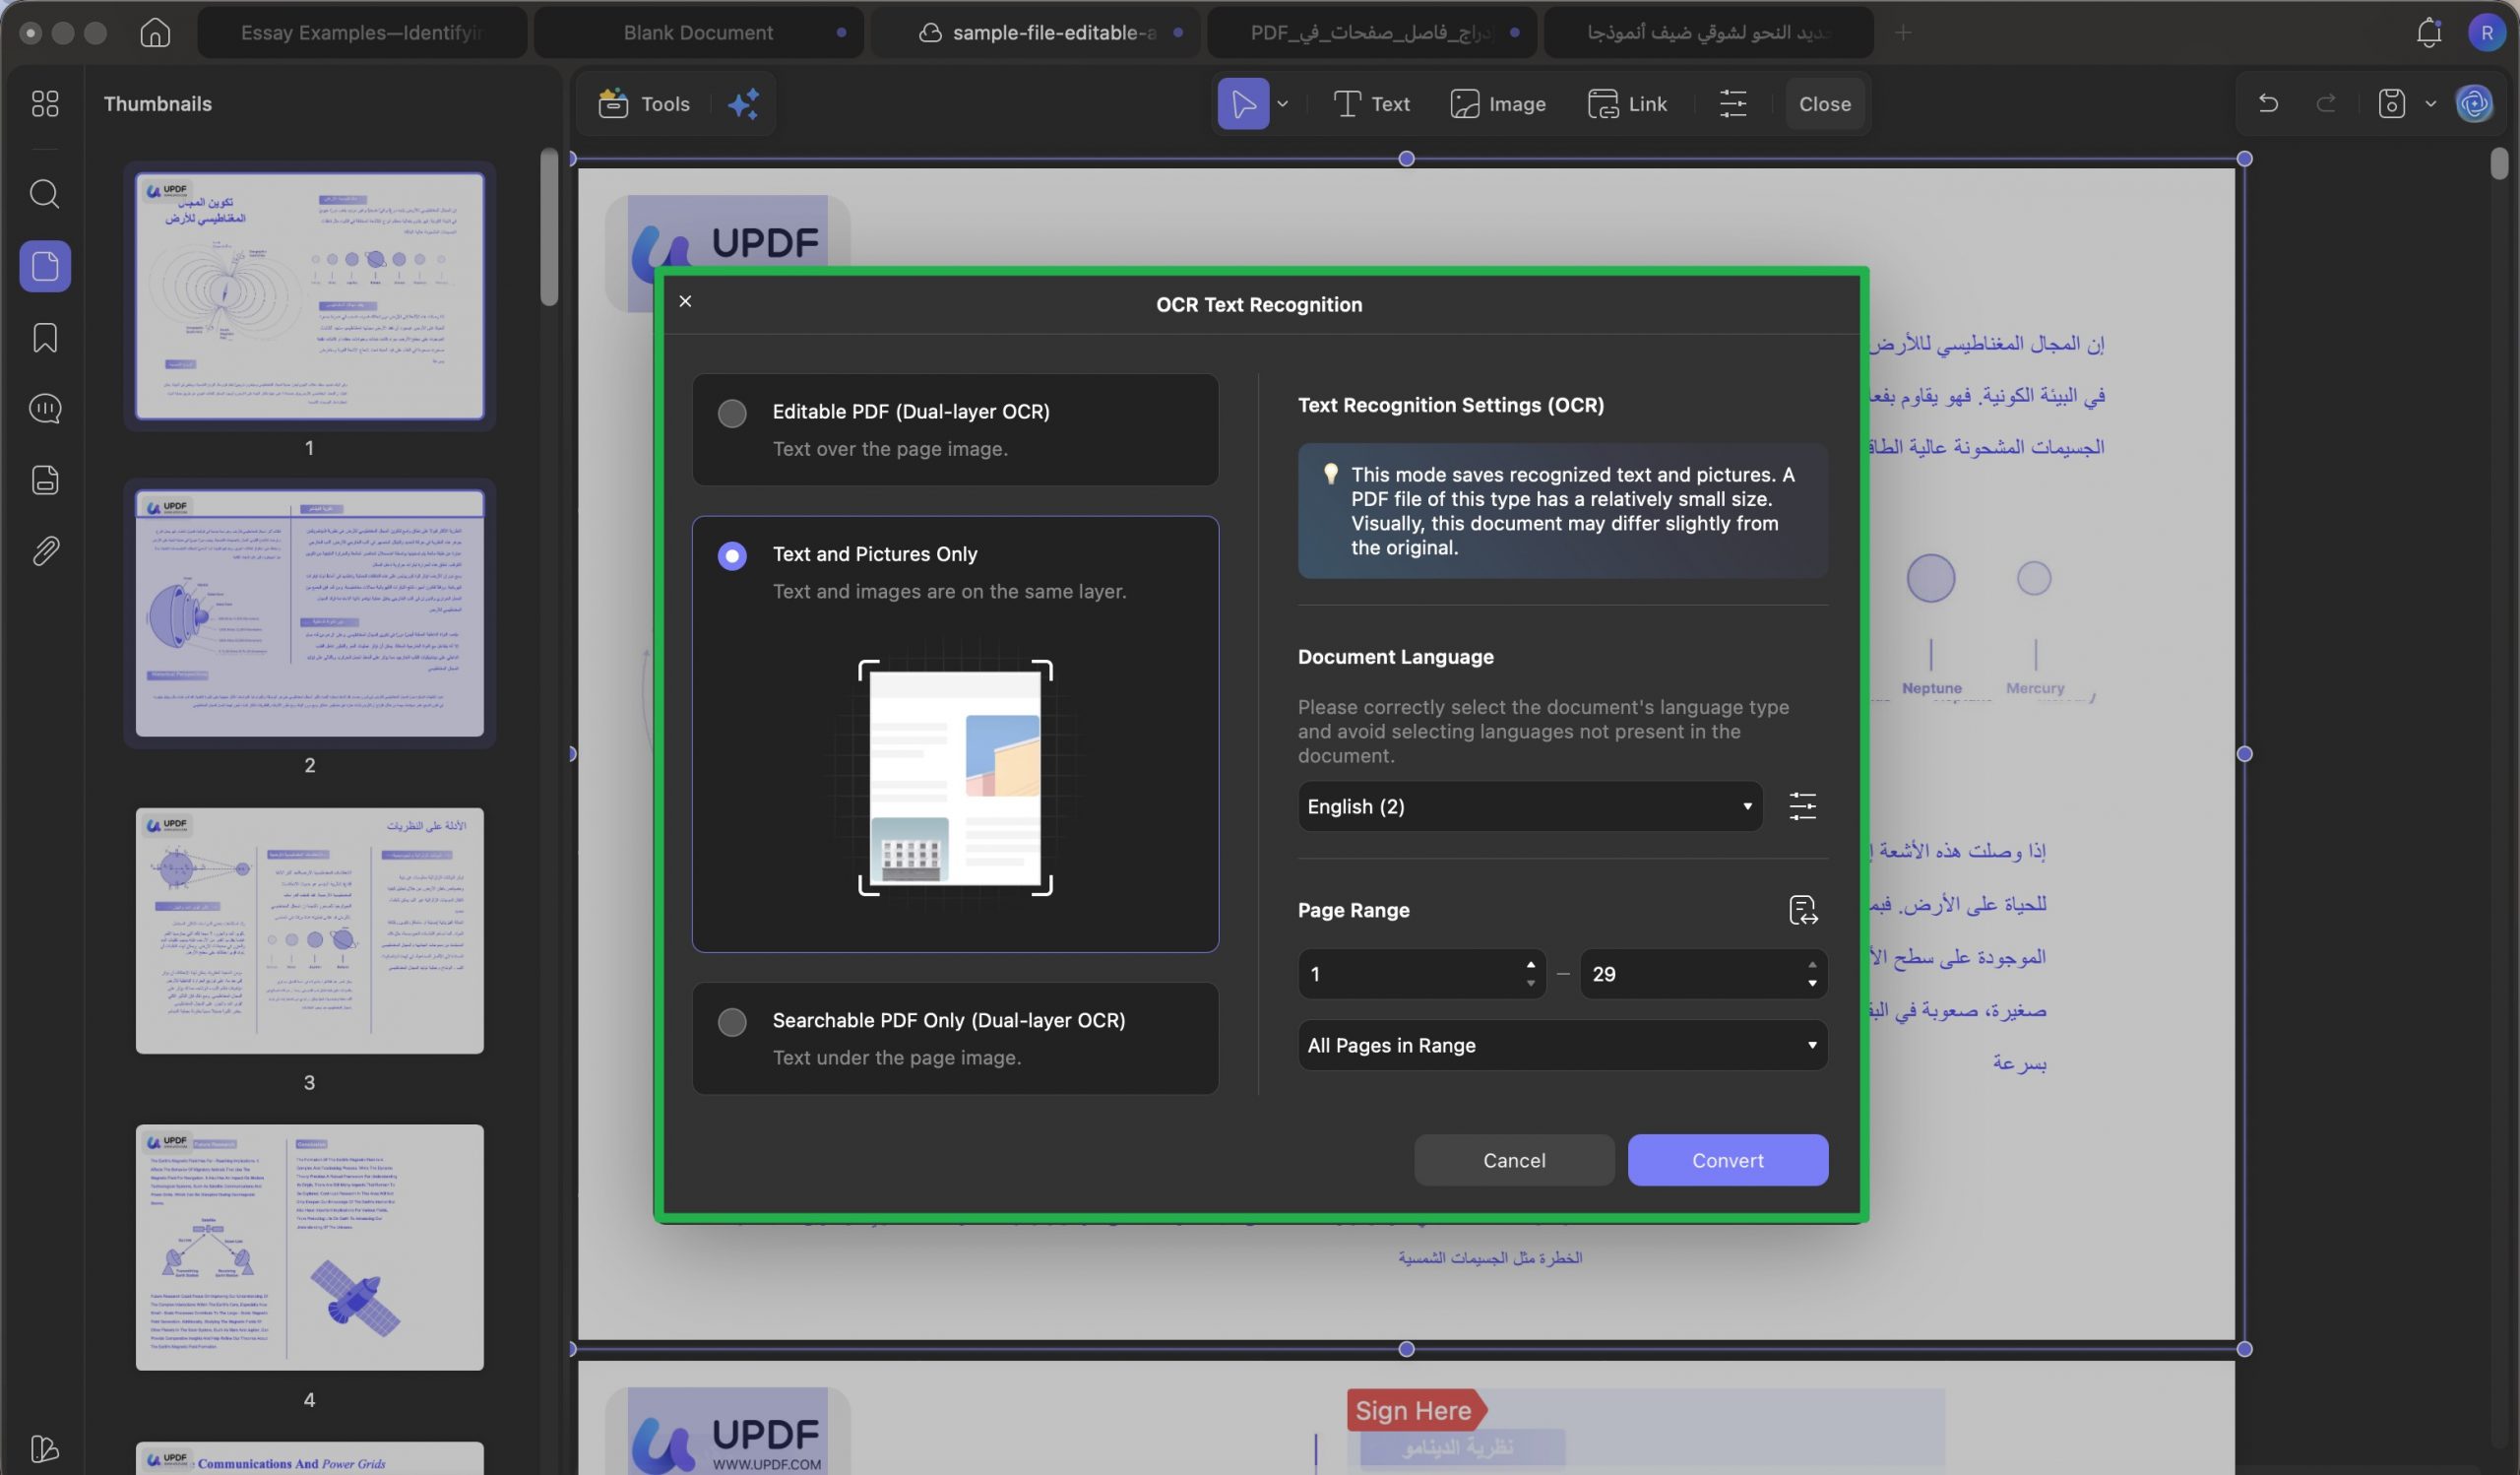Close the OCR Text Recognition dialog
The width and height of the screenshot is (2520, 1475).
(x=685, y=301)
